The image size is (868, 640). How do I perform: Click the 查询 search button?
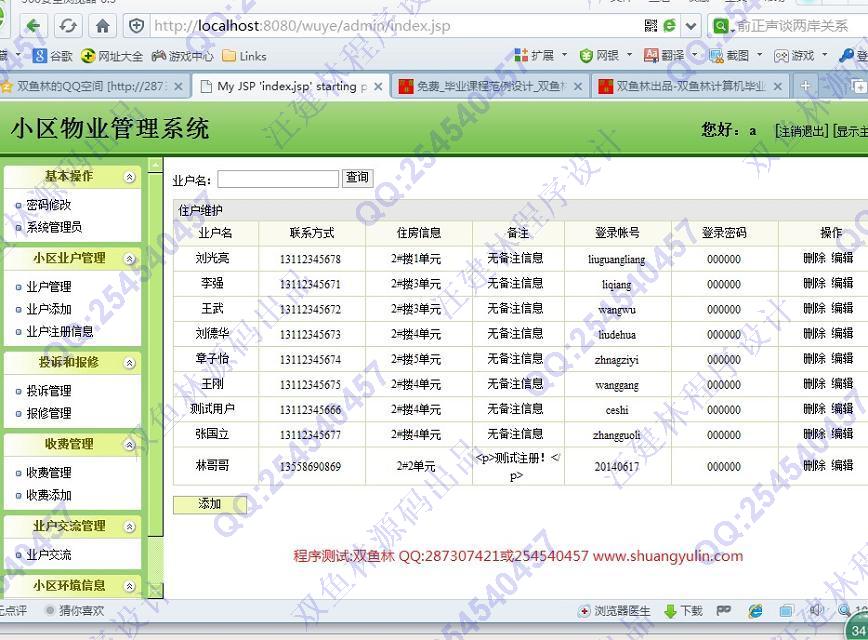click(357, 178)
